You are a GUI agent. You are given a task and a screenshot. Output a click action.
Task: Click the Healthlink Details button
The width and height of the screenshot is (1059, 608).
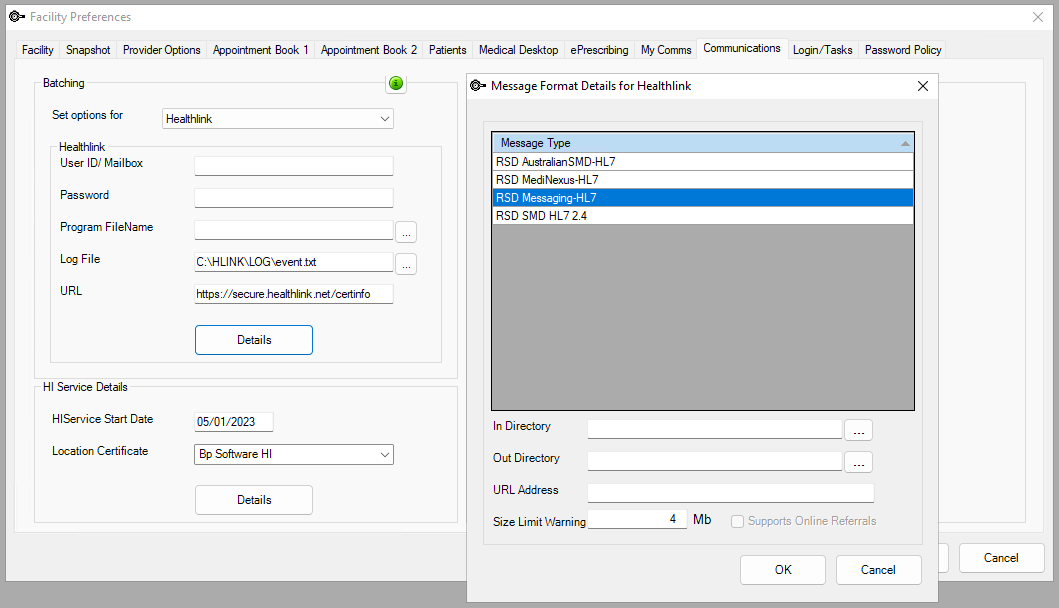[x=254, y=340]
